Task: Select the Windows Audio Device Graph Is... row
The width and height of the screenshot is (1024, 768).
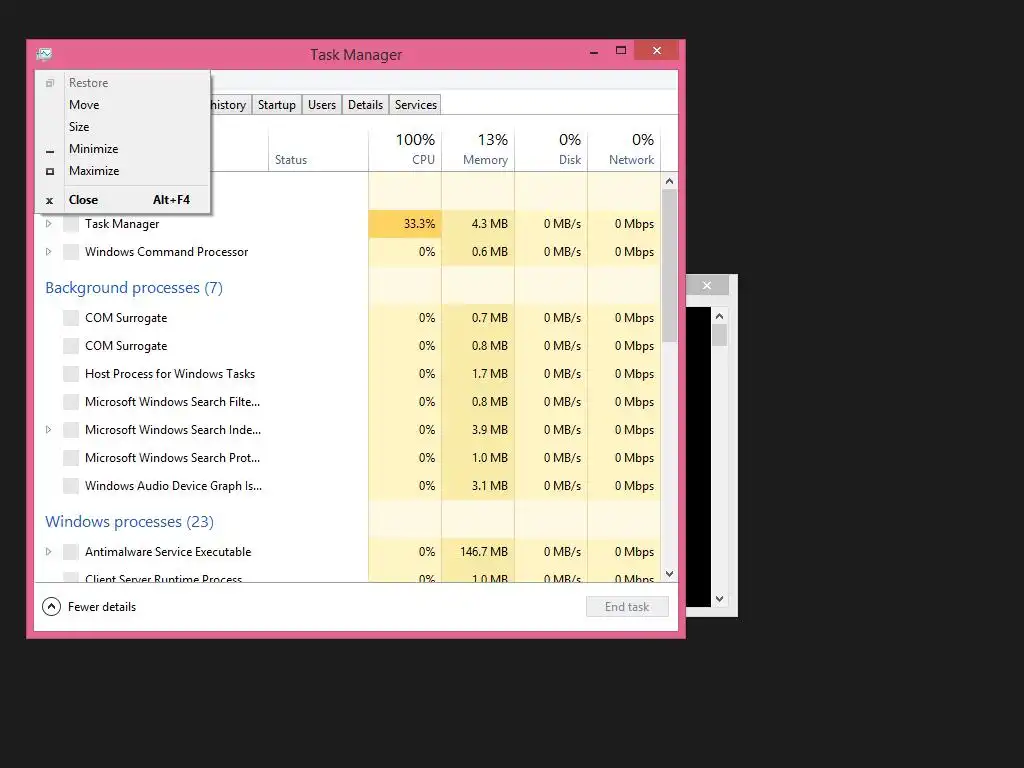Action: tap(347, 487)
